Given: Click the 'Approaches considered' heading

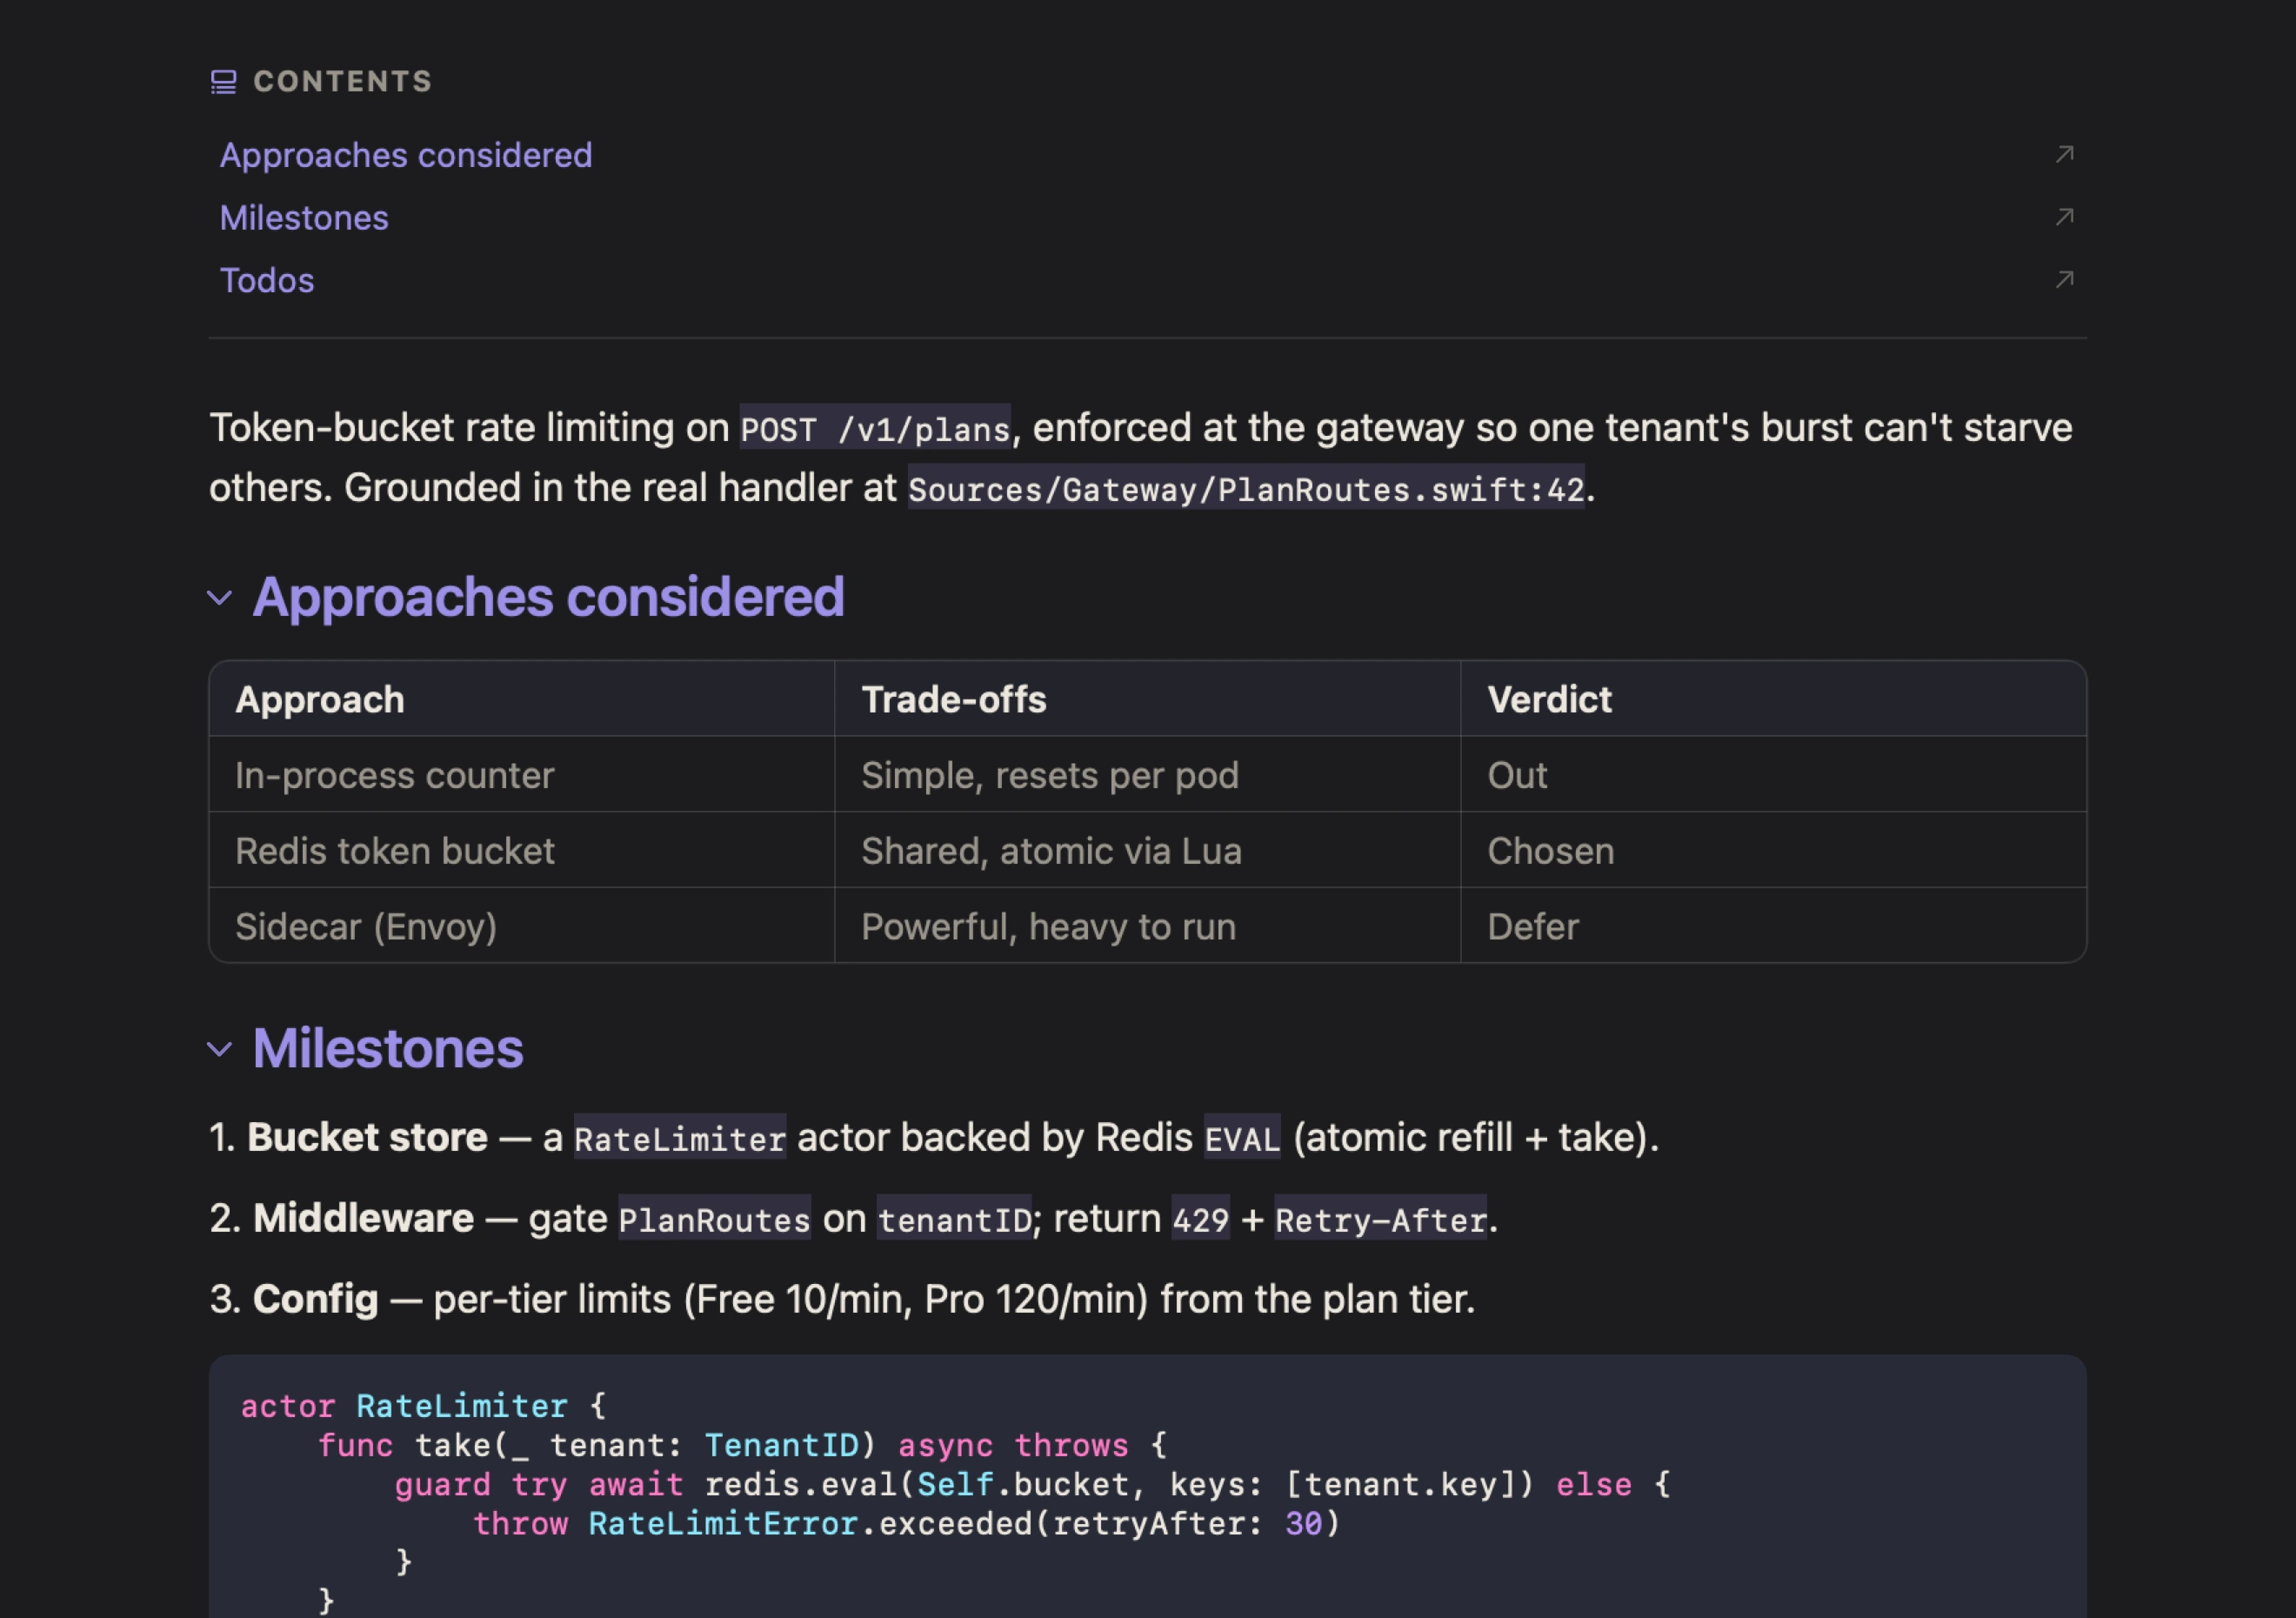Looking at the screenshot, I should tap(548, 597).
